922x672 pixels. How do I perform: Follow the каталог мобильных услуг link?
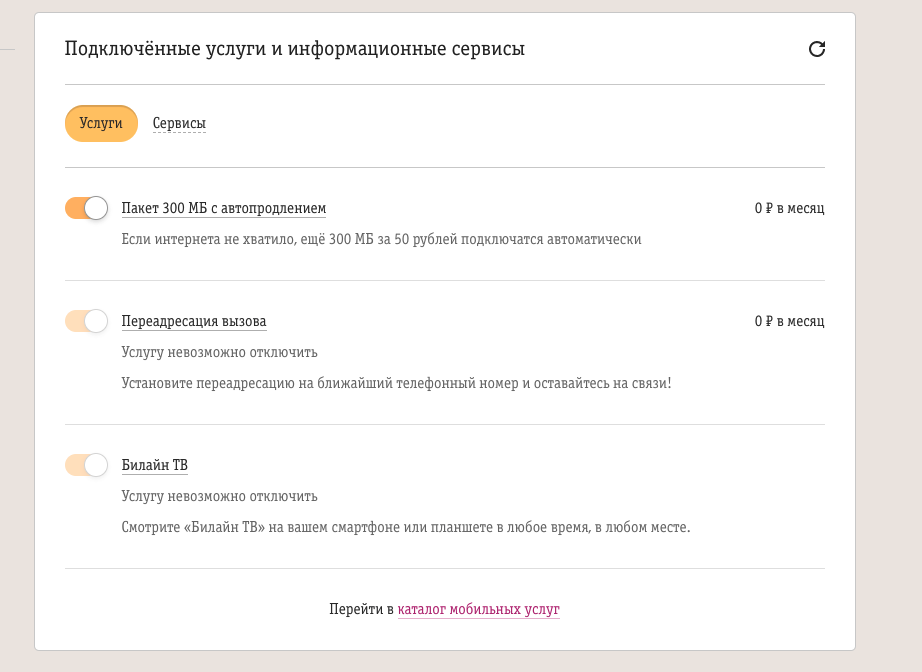[x=479, y=609]
